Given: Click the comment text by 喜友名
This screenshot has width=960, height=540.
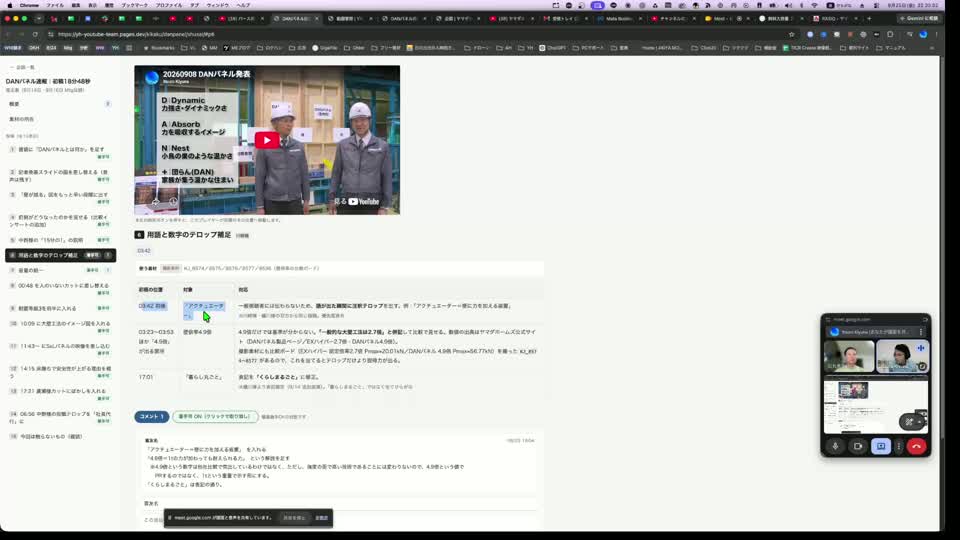Looking at the screenshot, I should click(x=306, y=467).
